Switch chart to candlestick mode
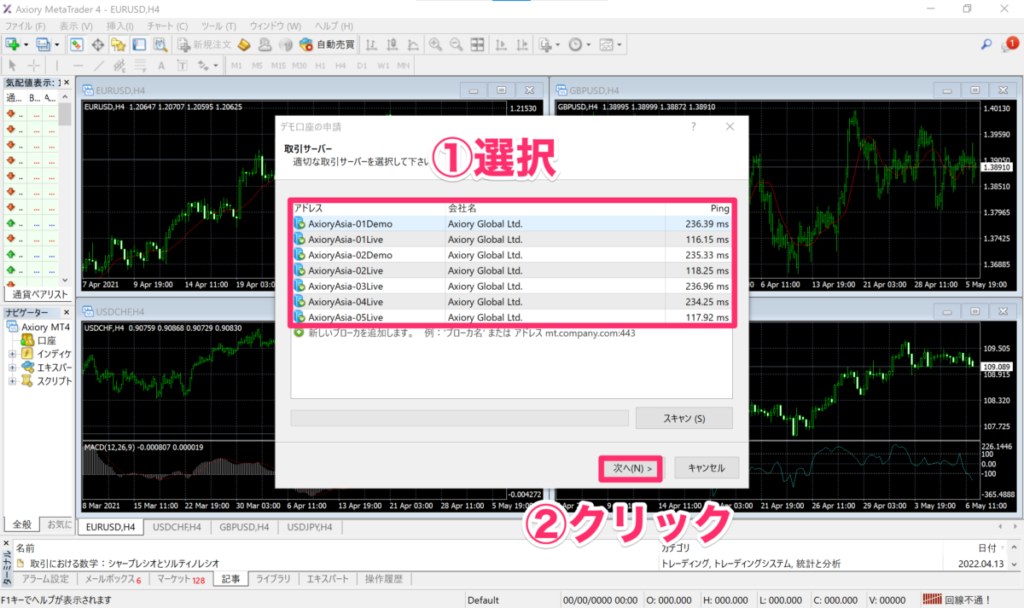The width and height of the screenshot is (1024, 608). coord(392,44)
